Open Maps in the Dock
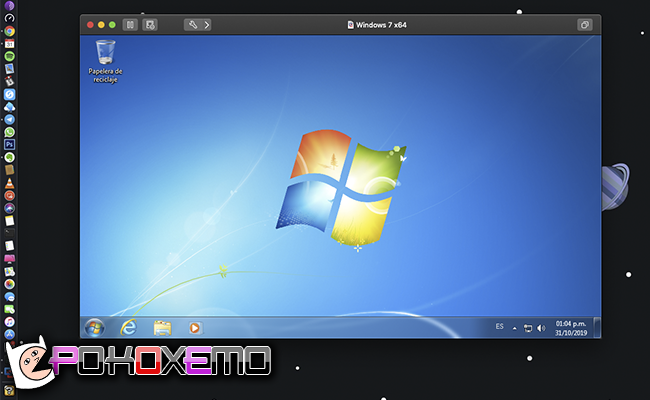650x400 pixels. 10,272
